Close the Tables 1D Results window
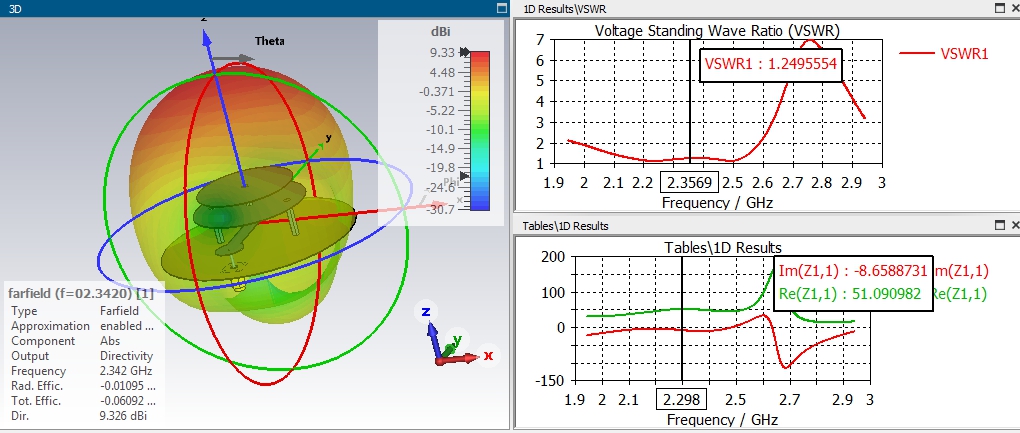 [1015, 225]
